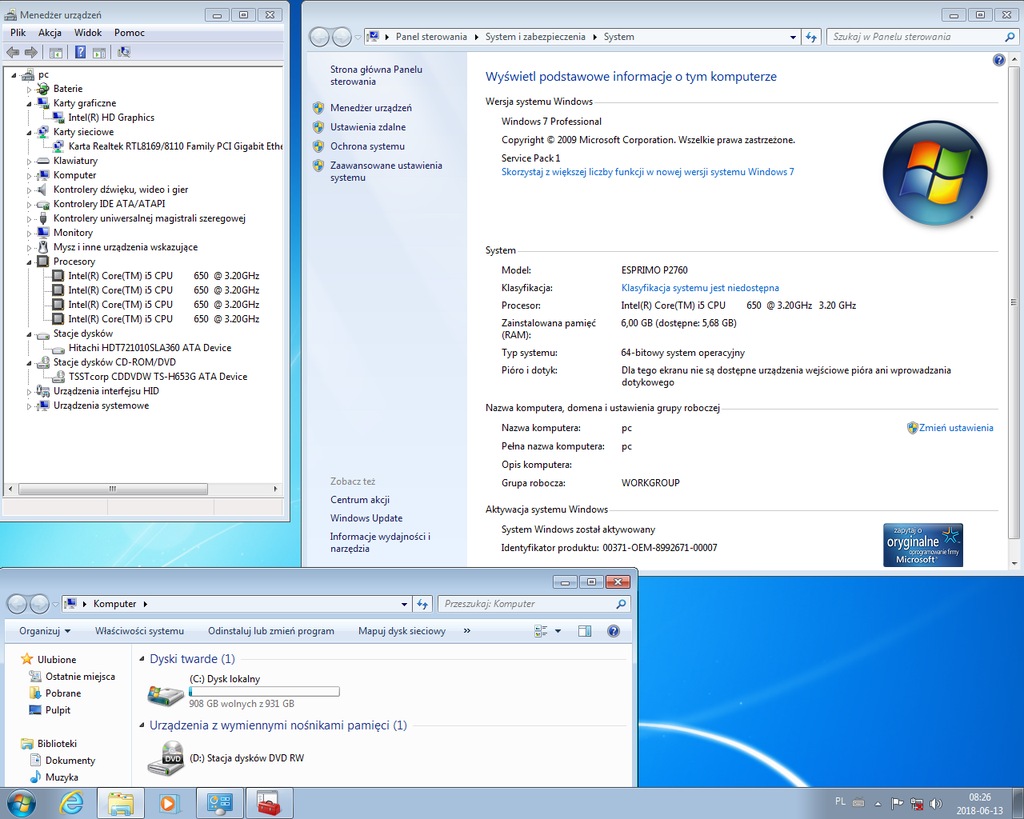Collapse the Dyski twarde group
The width and height of the screenshot is (1024, 819).
coord(142,659)
